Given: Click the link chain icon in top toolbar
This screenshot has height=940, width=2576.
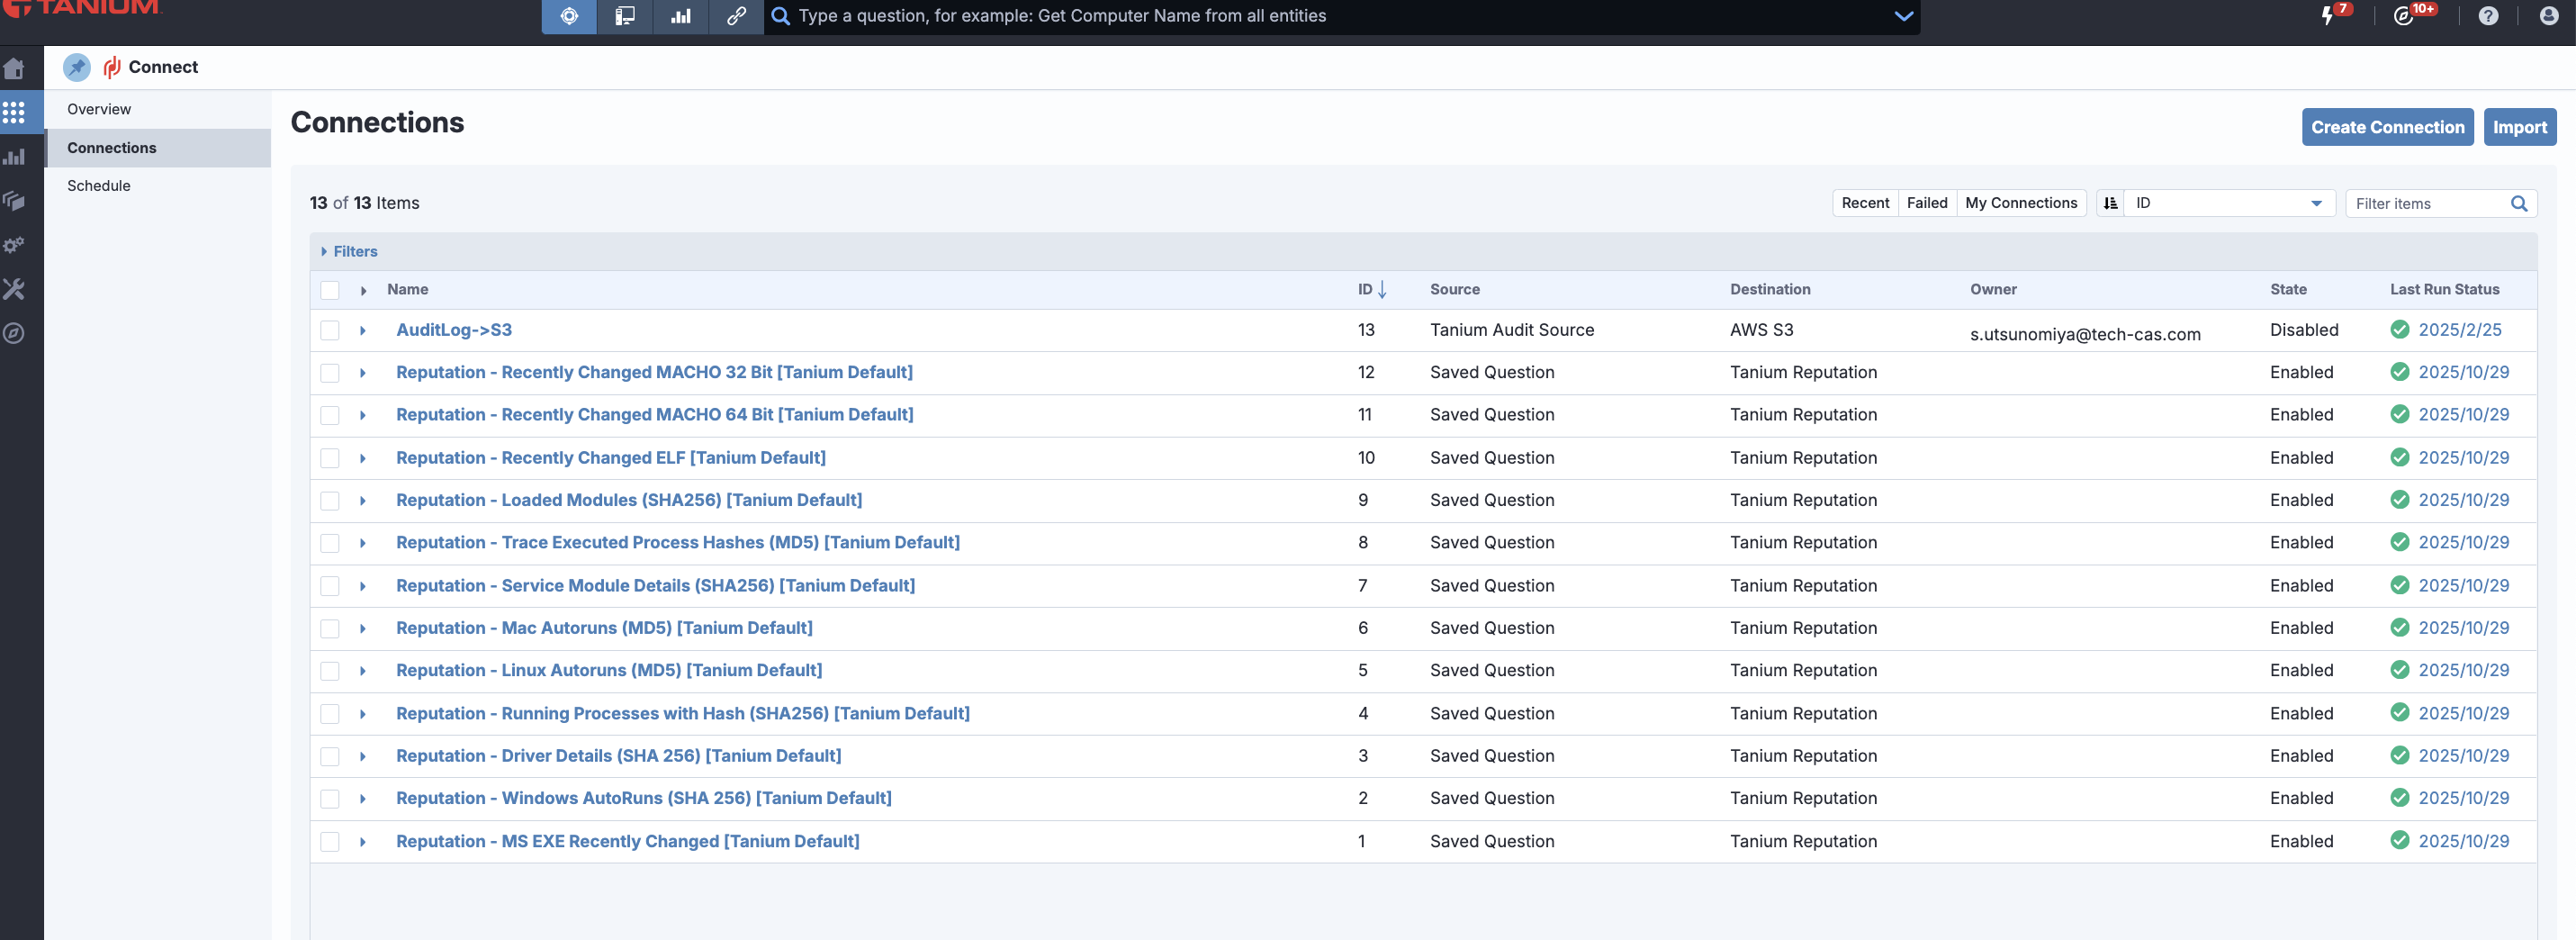Looking at the screenshot, I should click(x=735, y=16).
